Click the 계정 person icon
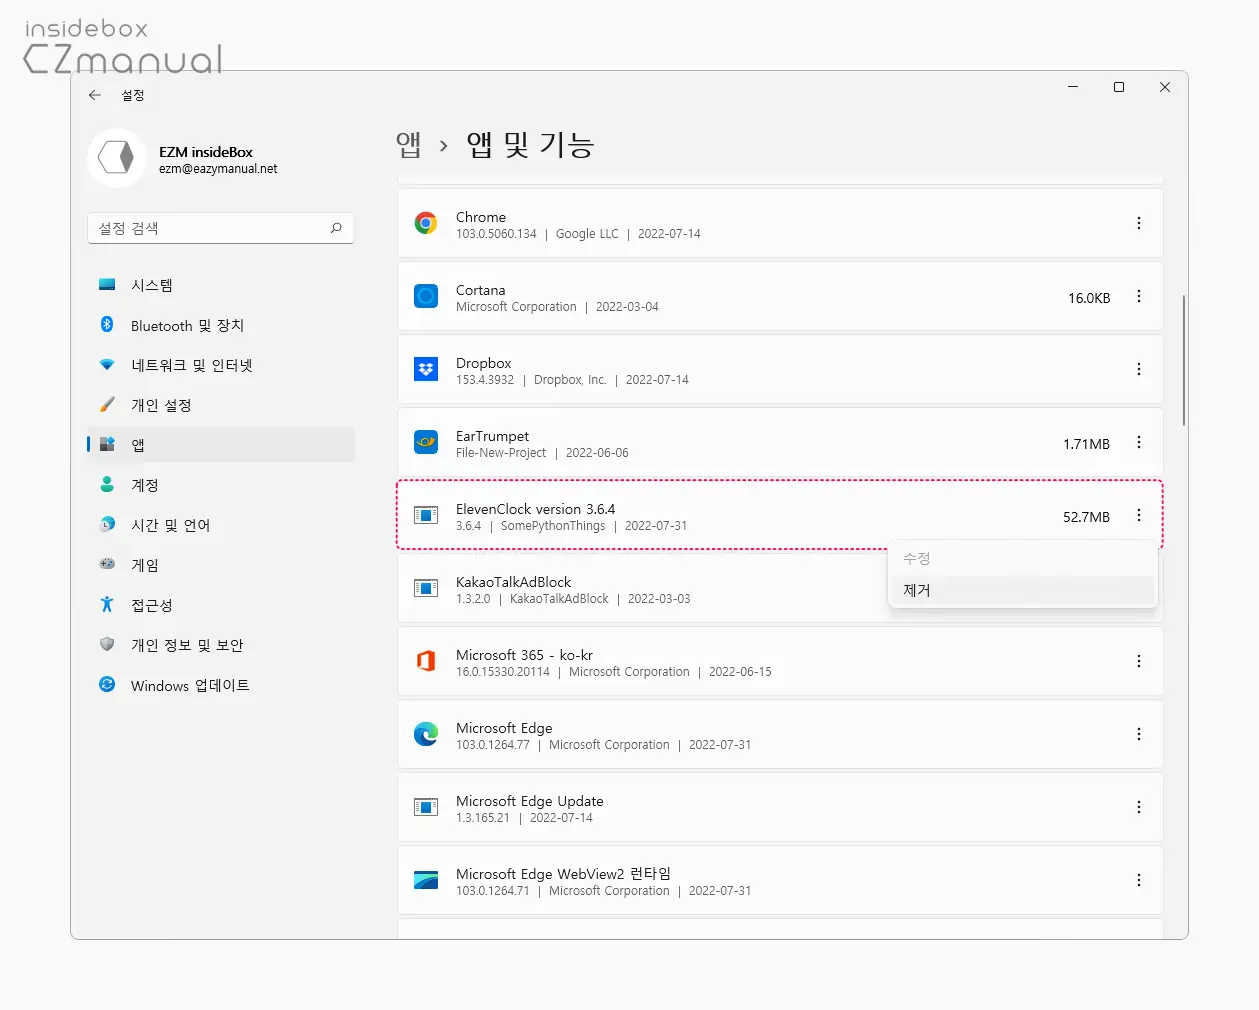 tap(107, 484)
